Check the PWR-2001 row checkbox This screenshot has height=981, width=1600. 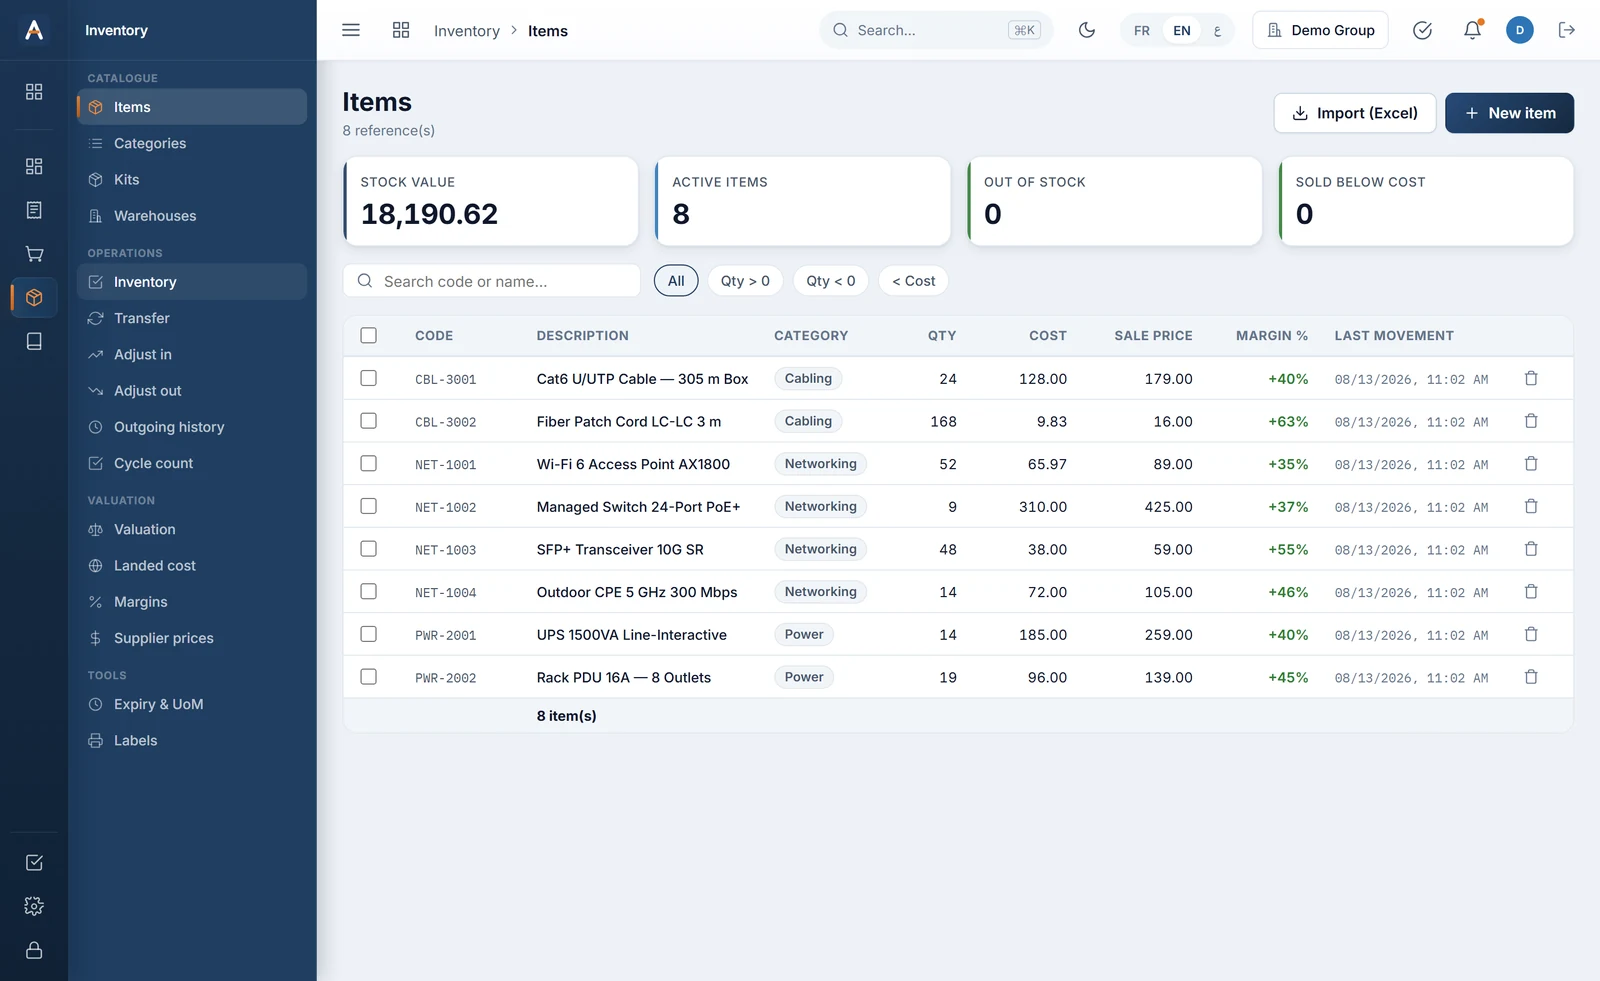[369, 634]
